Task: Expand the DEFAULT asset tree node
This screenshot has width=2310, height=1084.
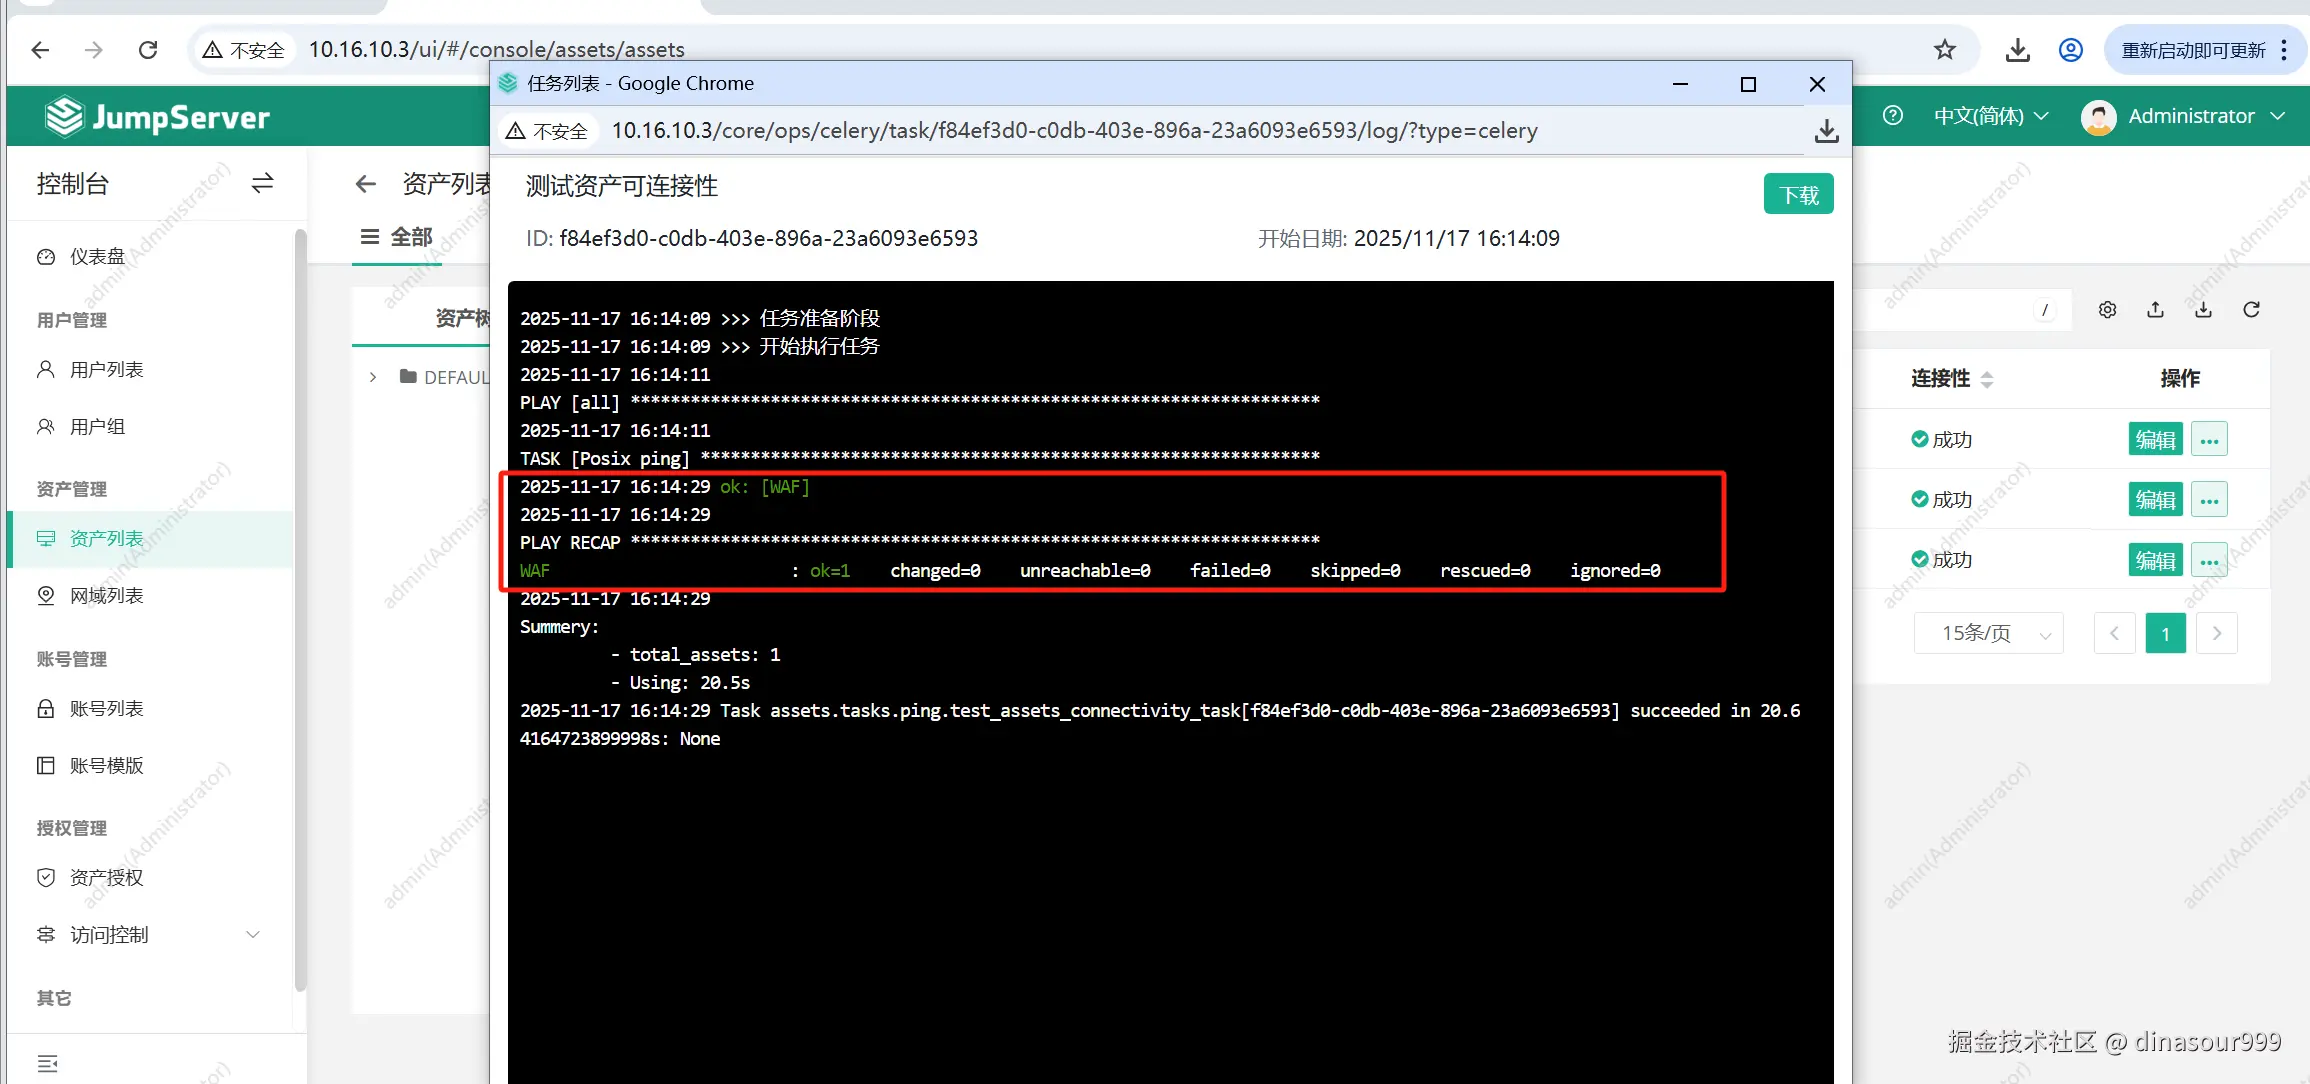Action: pos(373,377)
